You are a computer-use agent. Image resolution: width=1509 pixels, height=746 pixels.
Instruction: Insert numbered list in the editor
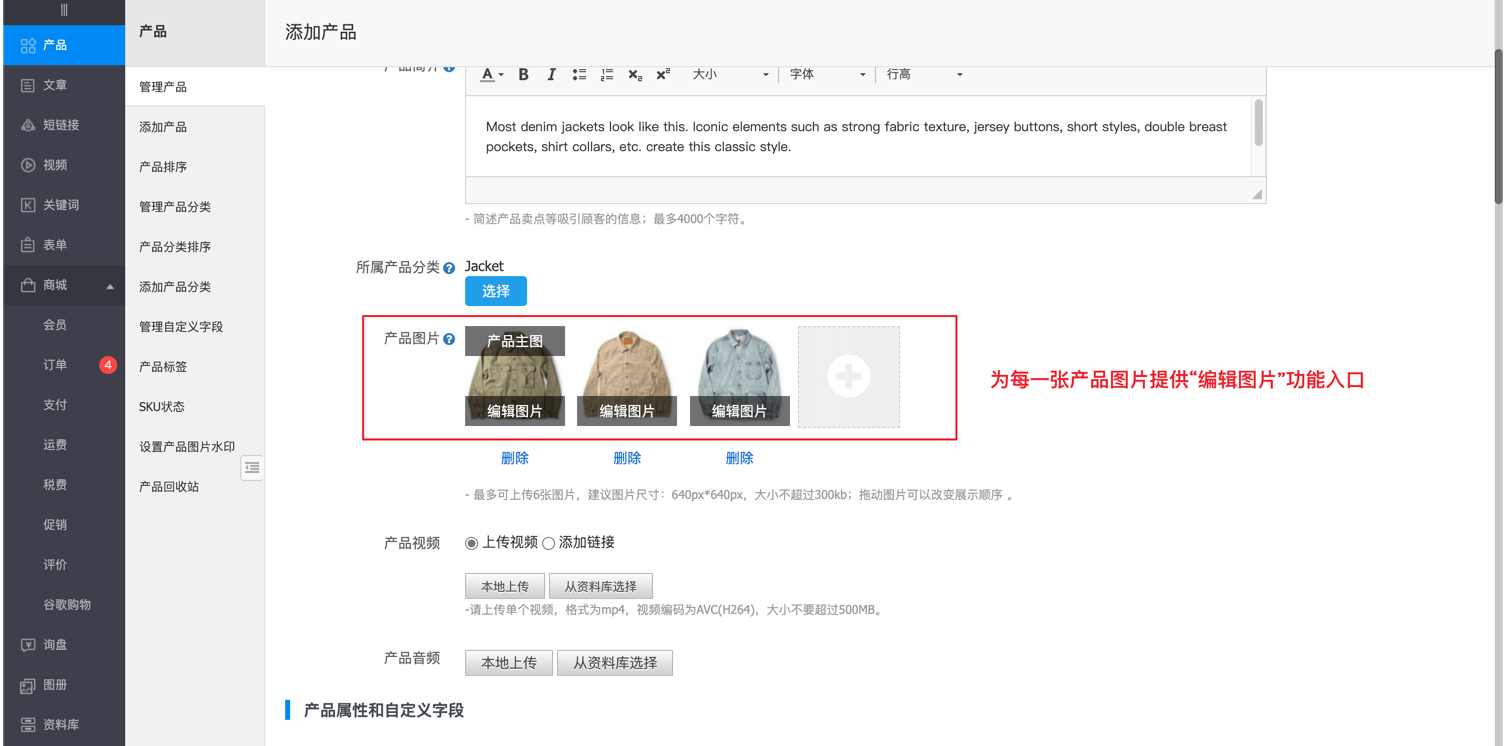607,75
